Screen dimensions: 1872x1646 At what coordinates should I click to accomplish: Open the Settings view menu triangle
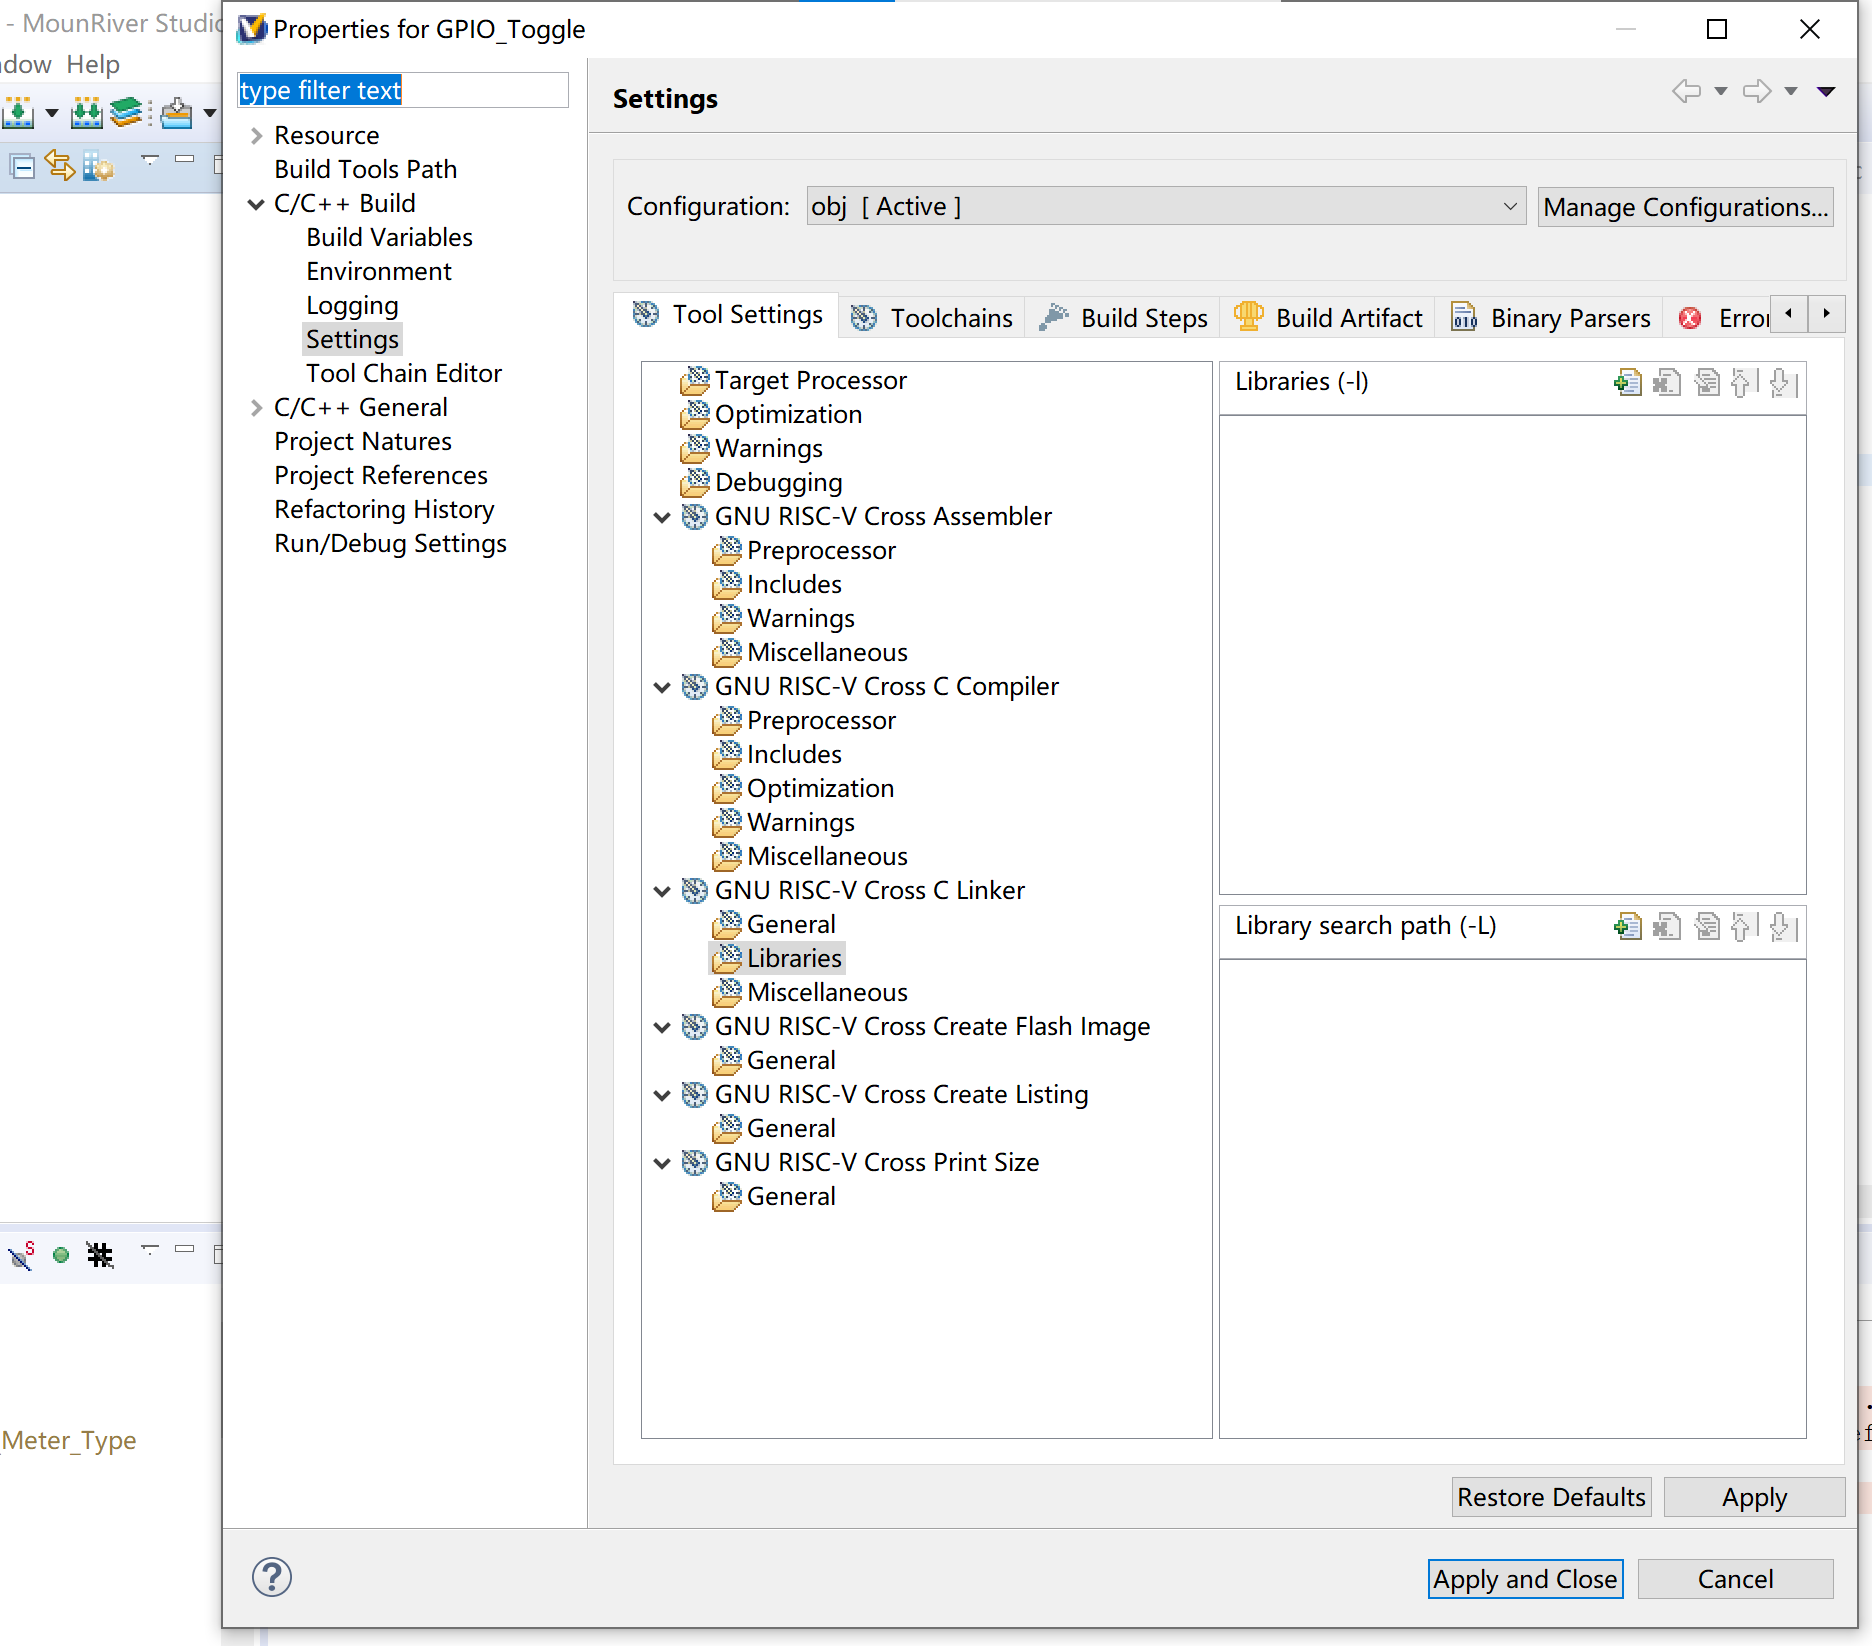pyautogui.click(x=1826, y=91)
